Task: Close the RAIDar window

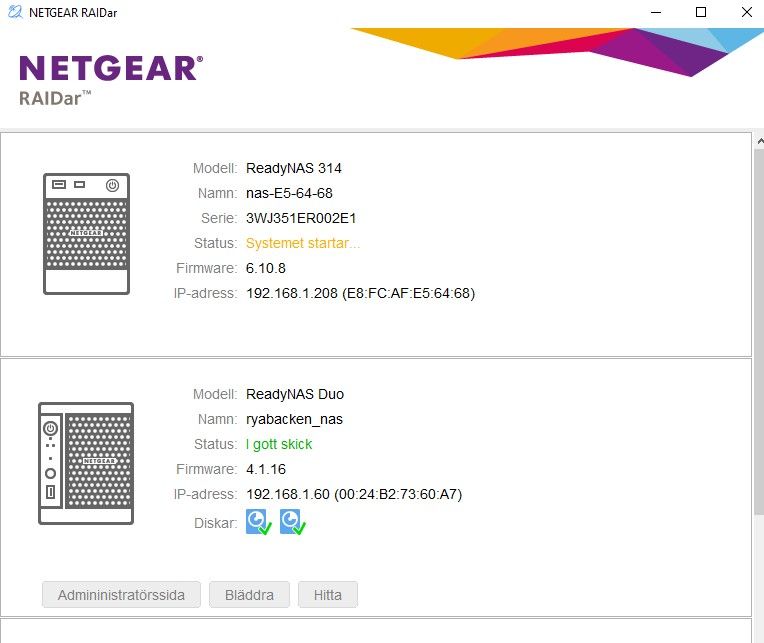Action: click(746, 12)
